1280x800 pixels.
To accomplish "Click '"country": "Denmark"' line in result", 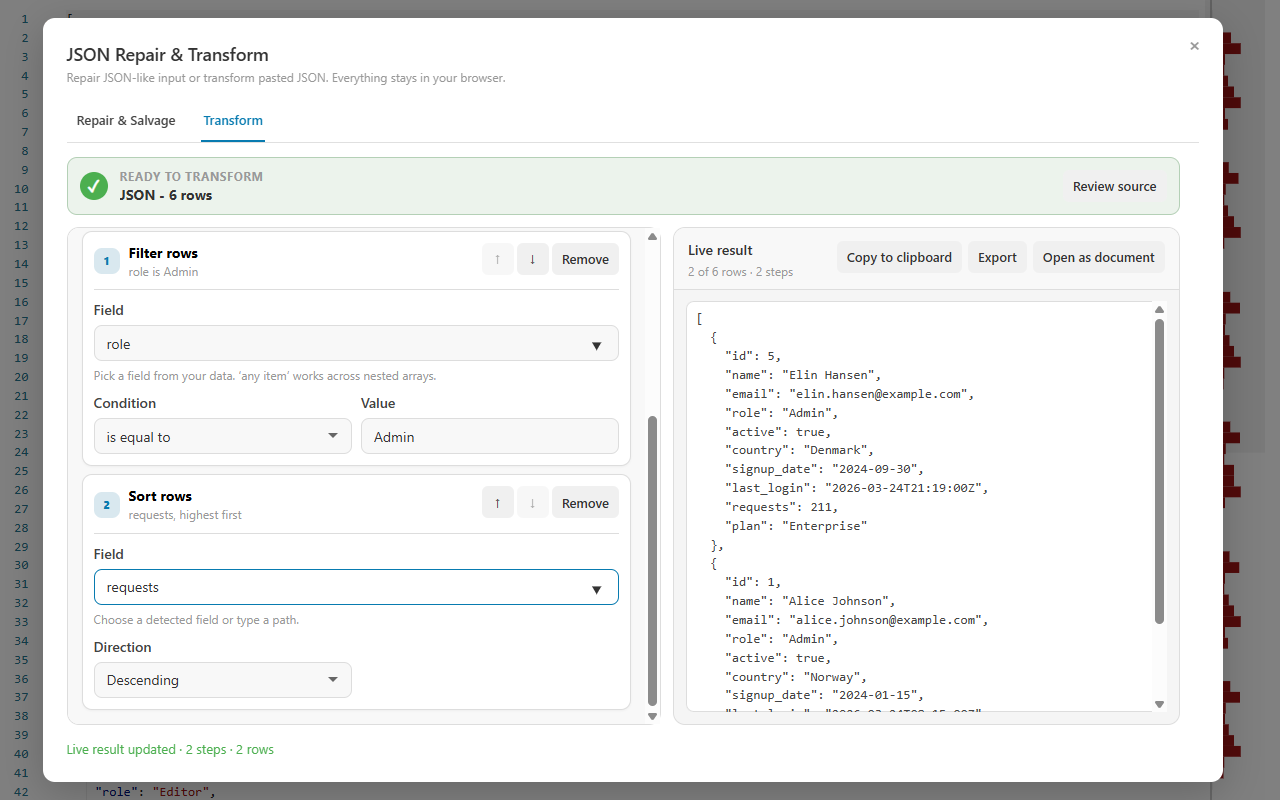I will pos(799,450).
